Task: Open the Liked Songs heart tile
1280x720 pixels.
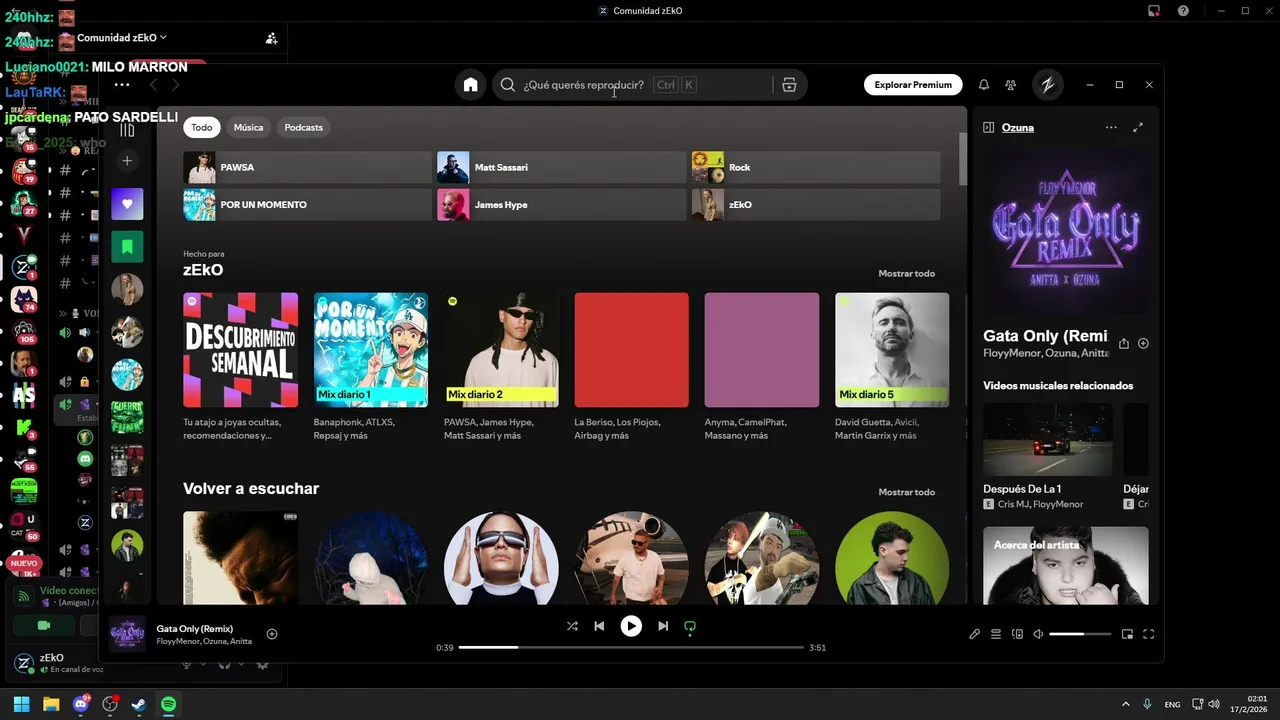Action: coord(127,204)
